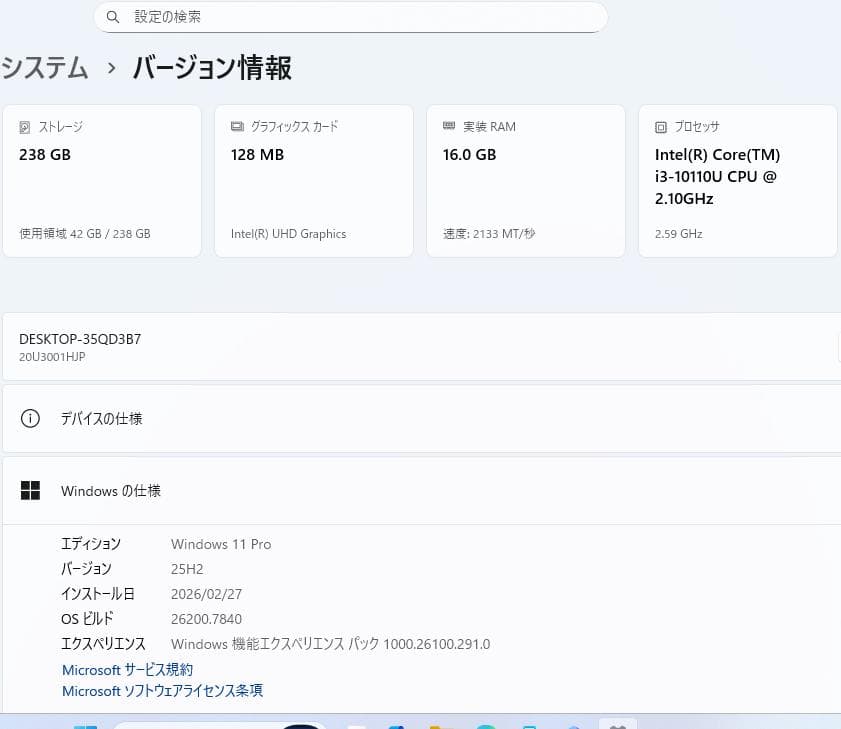Select the OS build 26200.7840
841x729 pixels.
(x=206, y=619)
